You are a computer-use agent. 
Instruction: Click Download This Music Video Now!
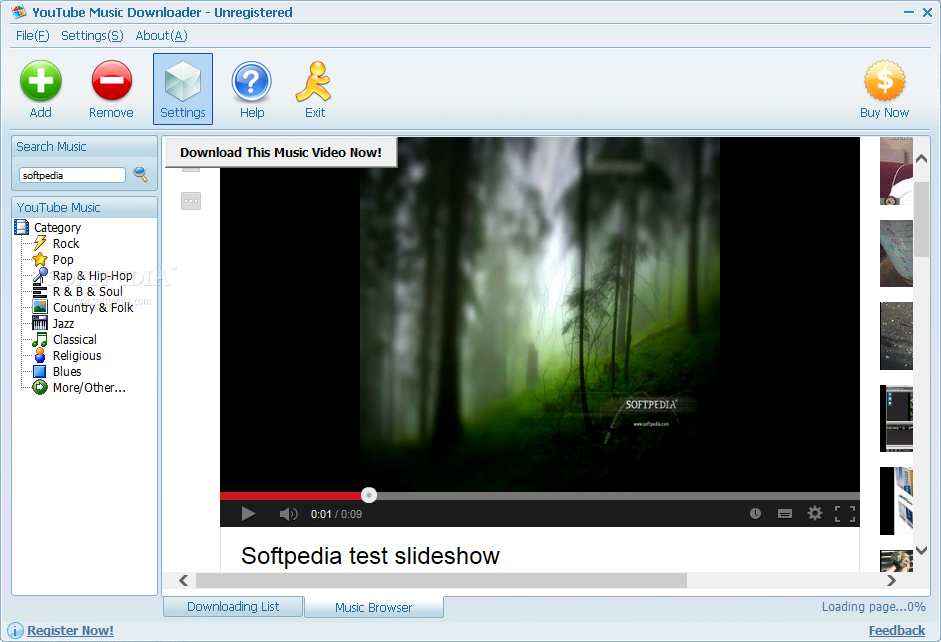pyautogui.click(x=281, y=152)
